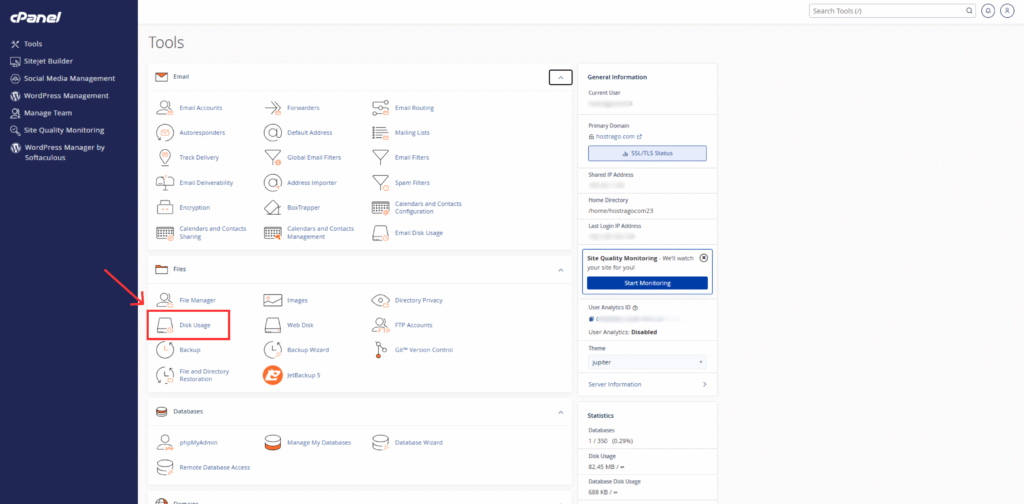
Task: Open WordPress Manager by Softaculous
Action: click(58, 152)
